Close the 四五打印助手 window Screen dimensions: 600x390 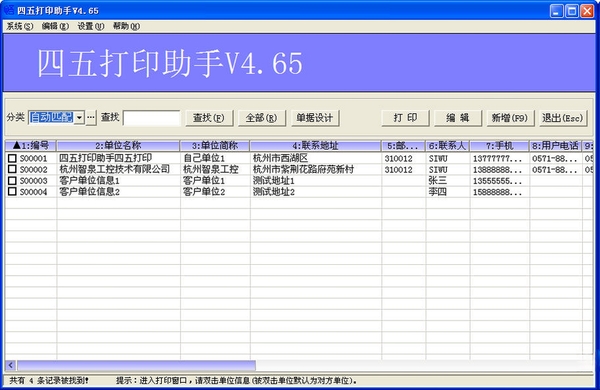click(x=587, y=11)
